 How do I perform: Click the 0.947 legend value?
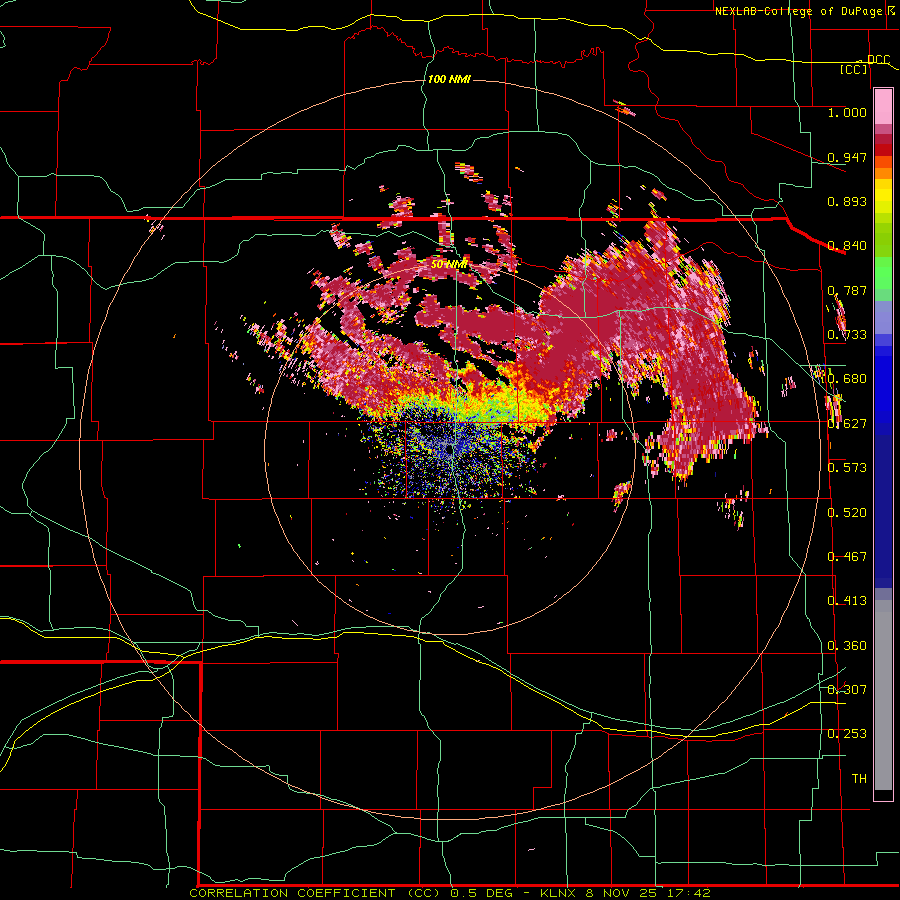[847, 157]
